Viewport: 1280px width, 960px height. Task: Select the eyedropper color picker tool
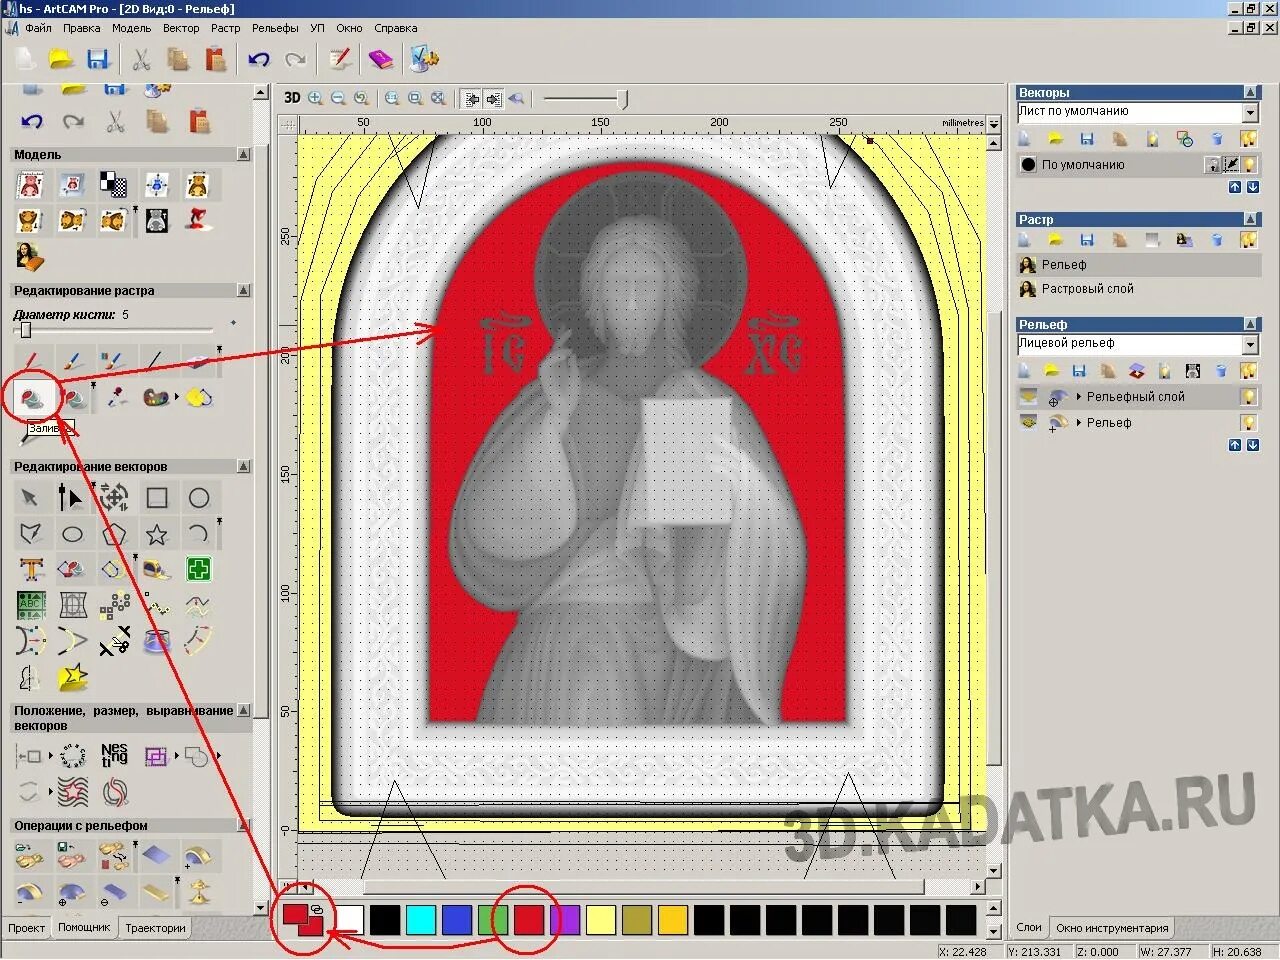[x=115, y=397]
